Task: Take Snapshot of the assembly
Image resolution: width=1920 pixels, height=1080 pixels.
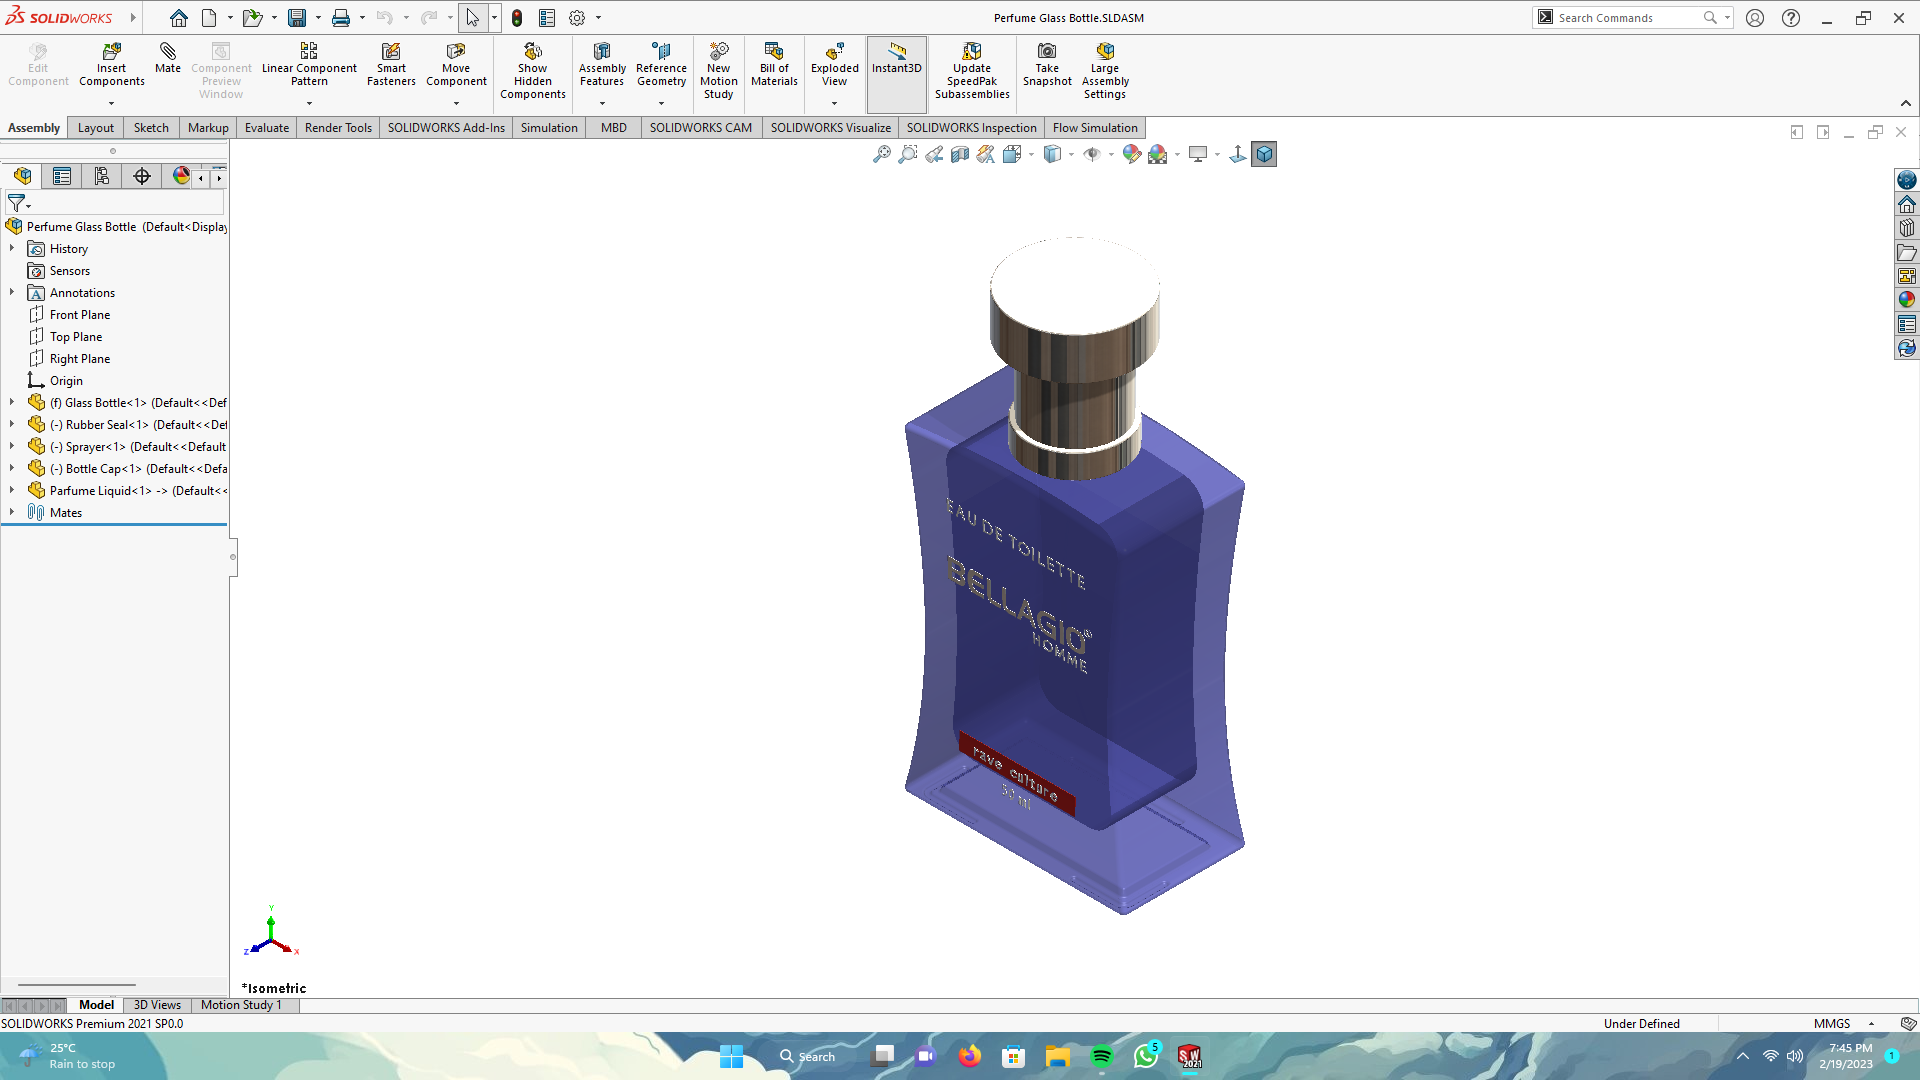Action: pos(1047,65)
